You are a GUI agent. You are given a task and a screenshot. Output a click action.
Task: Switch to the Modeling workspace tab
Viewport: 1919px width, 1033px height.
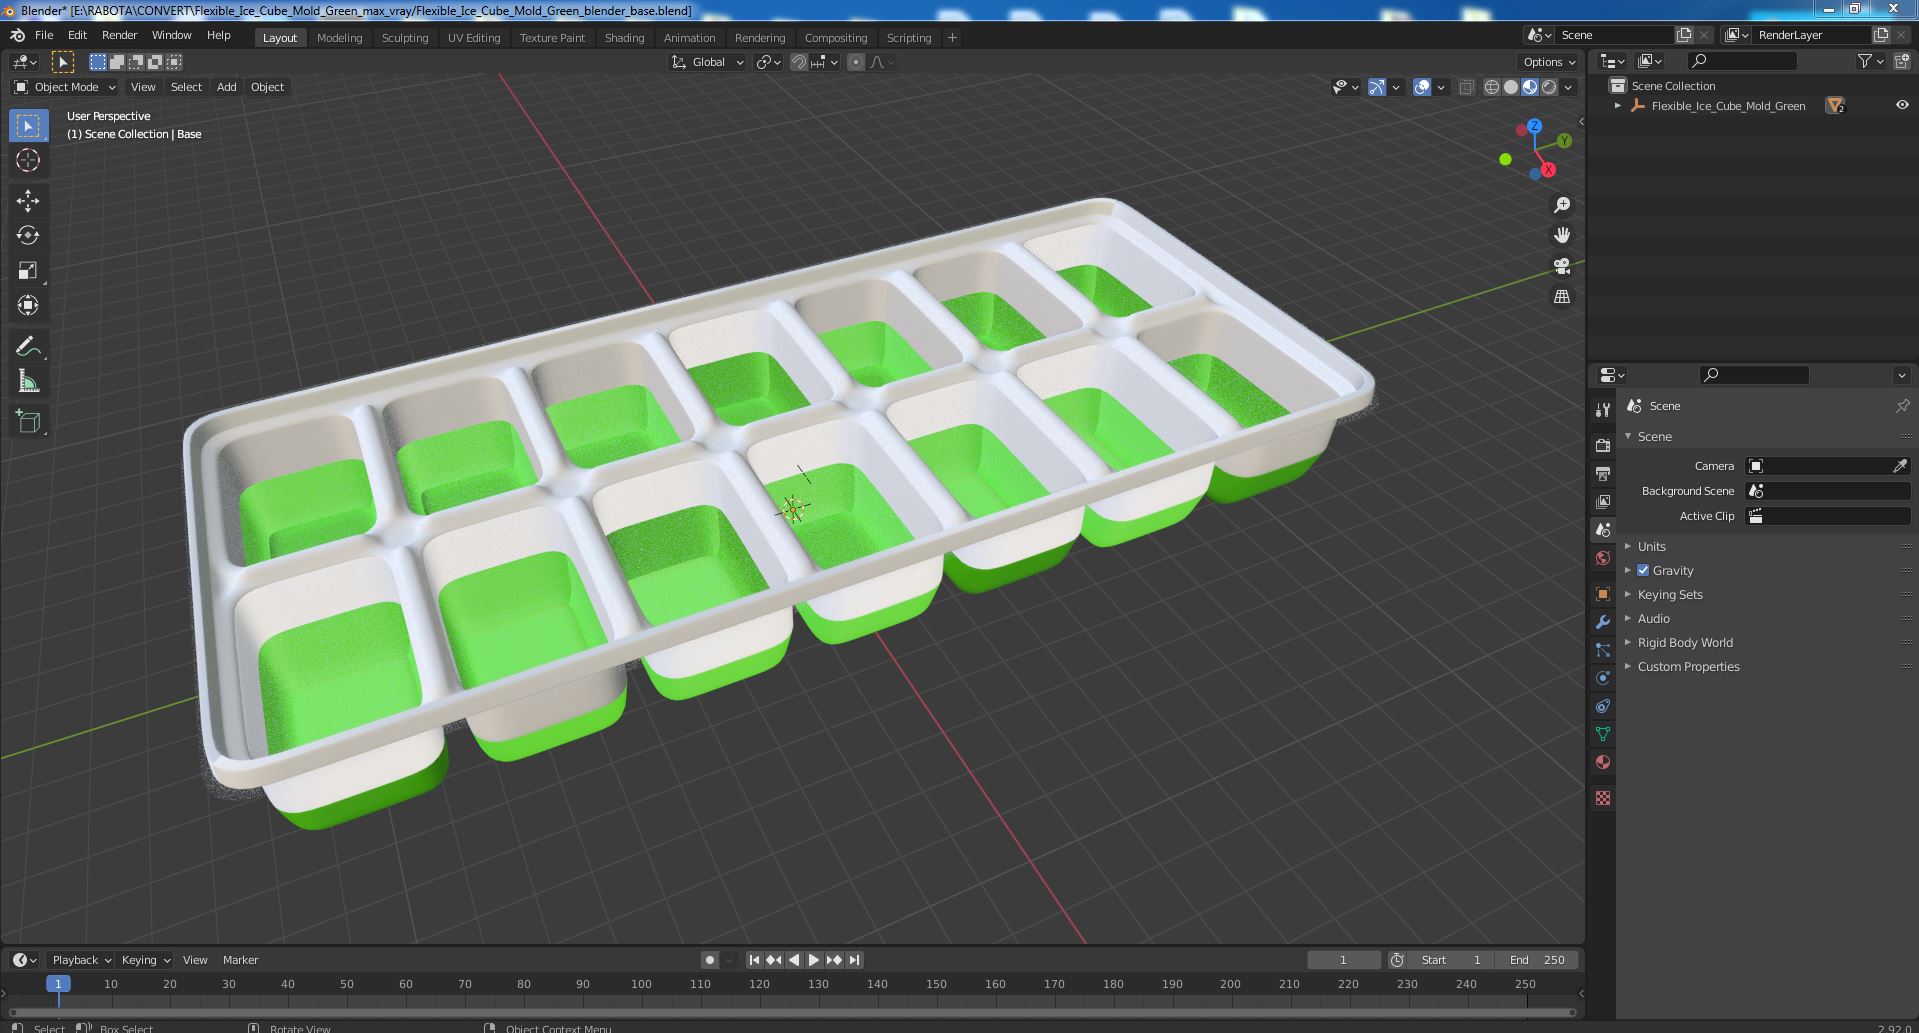click(339, 38)
